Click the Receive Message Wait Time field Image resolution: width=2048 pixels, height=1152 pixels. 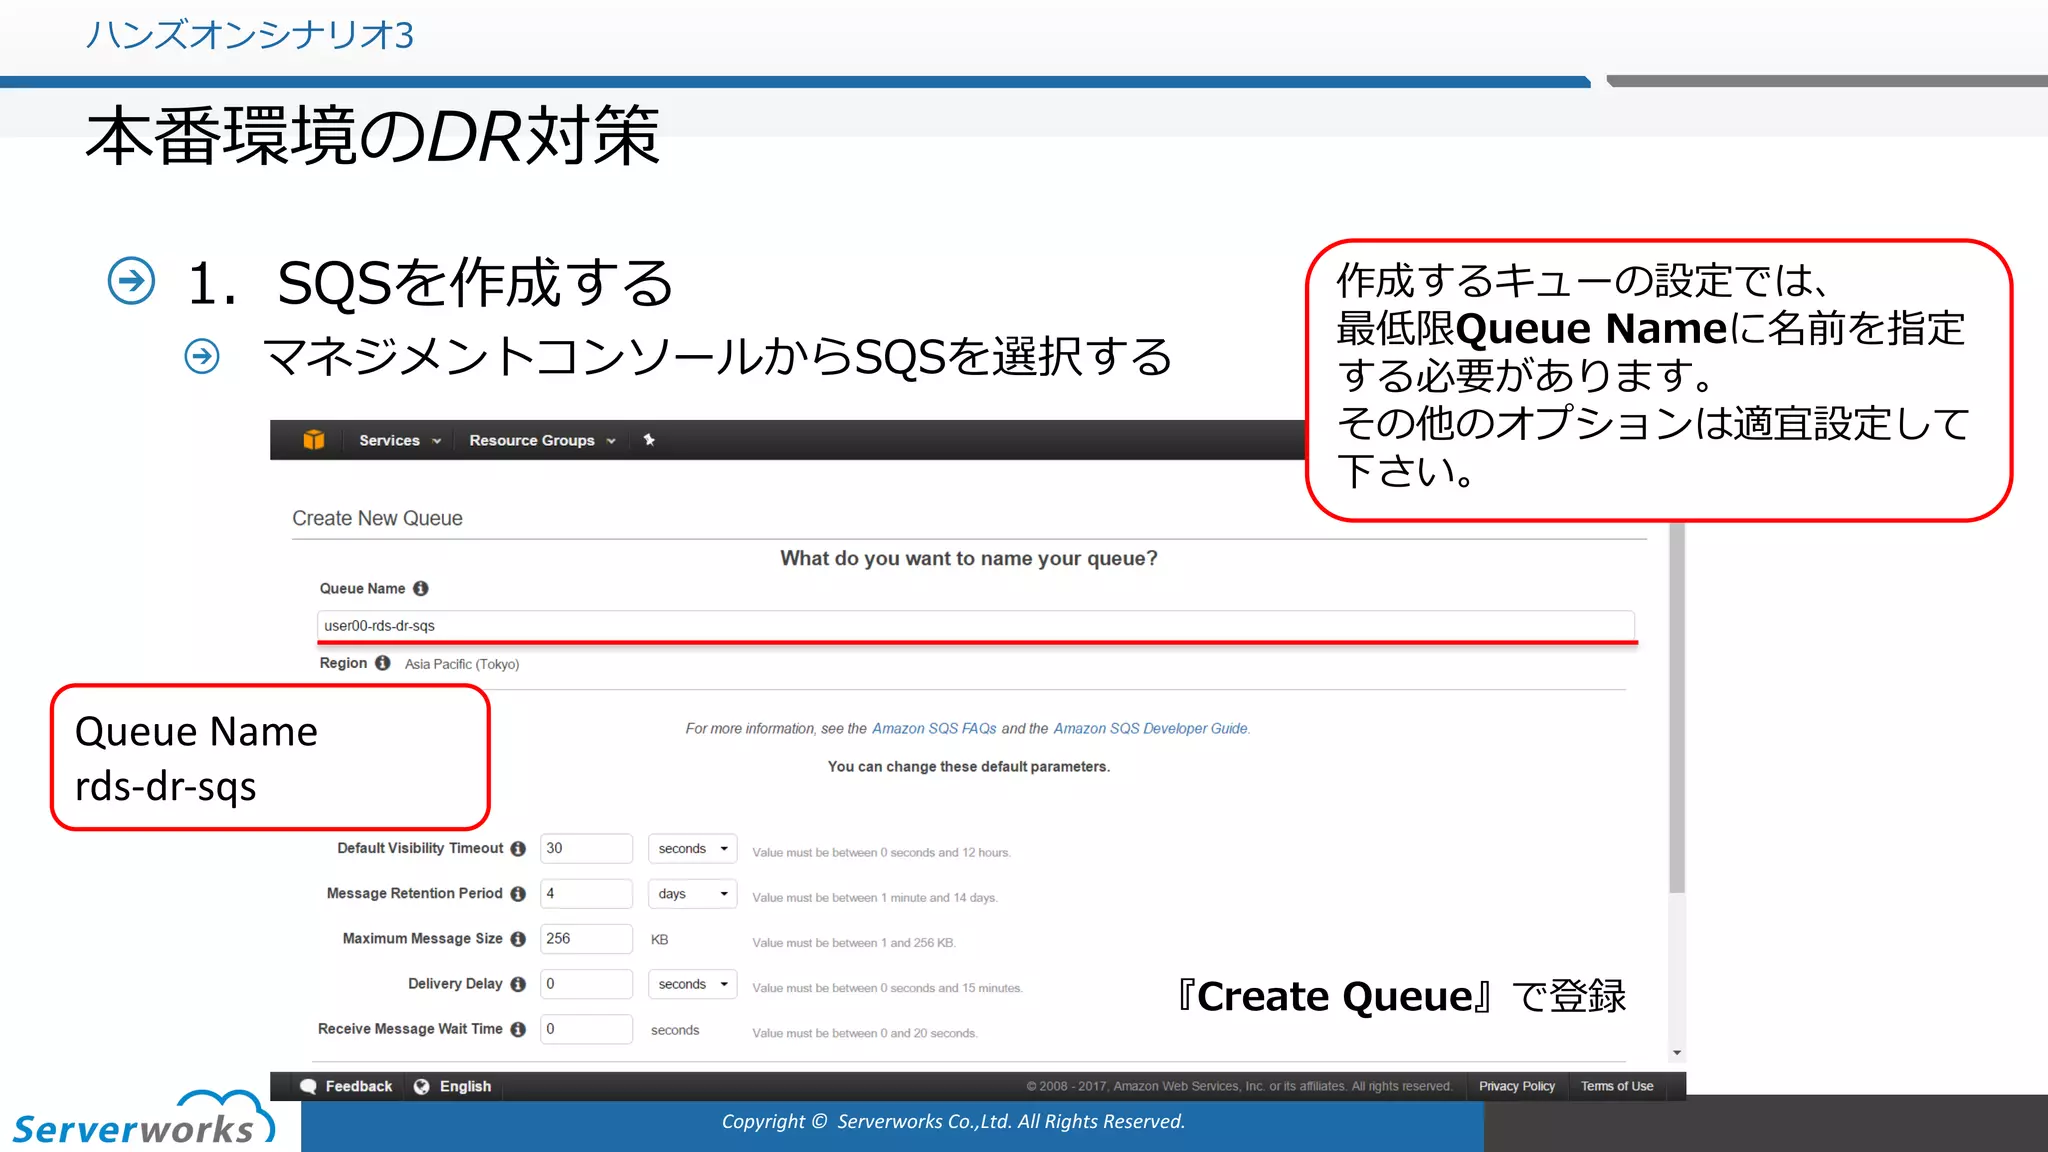[x=586, y=1029]
